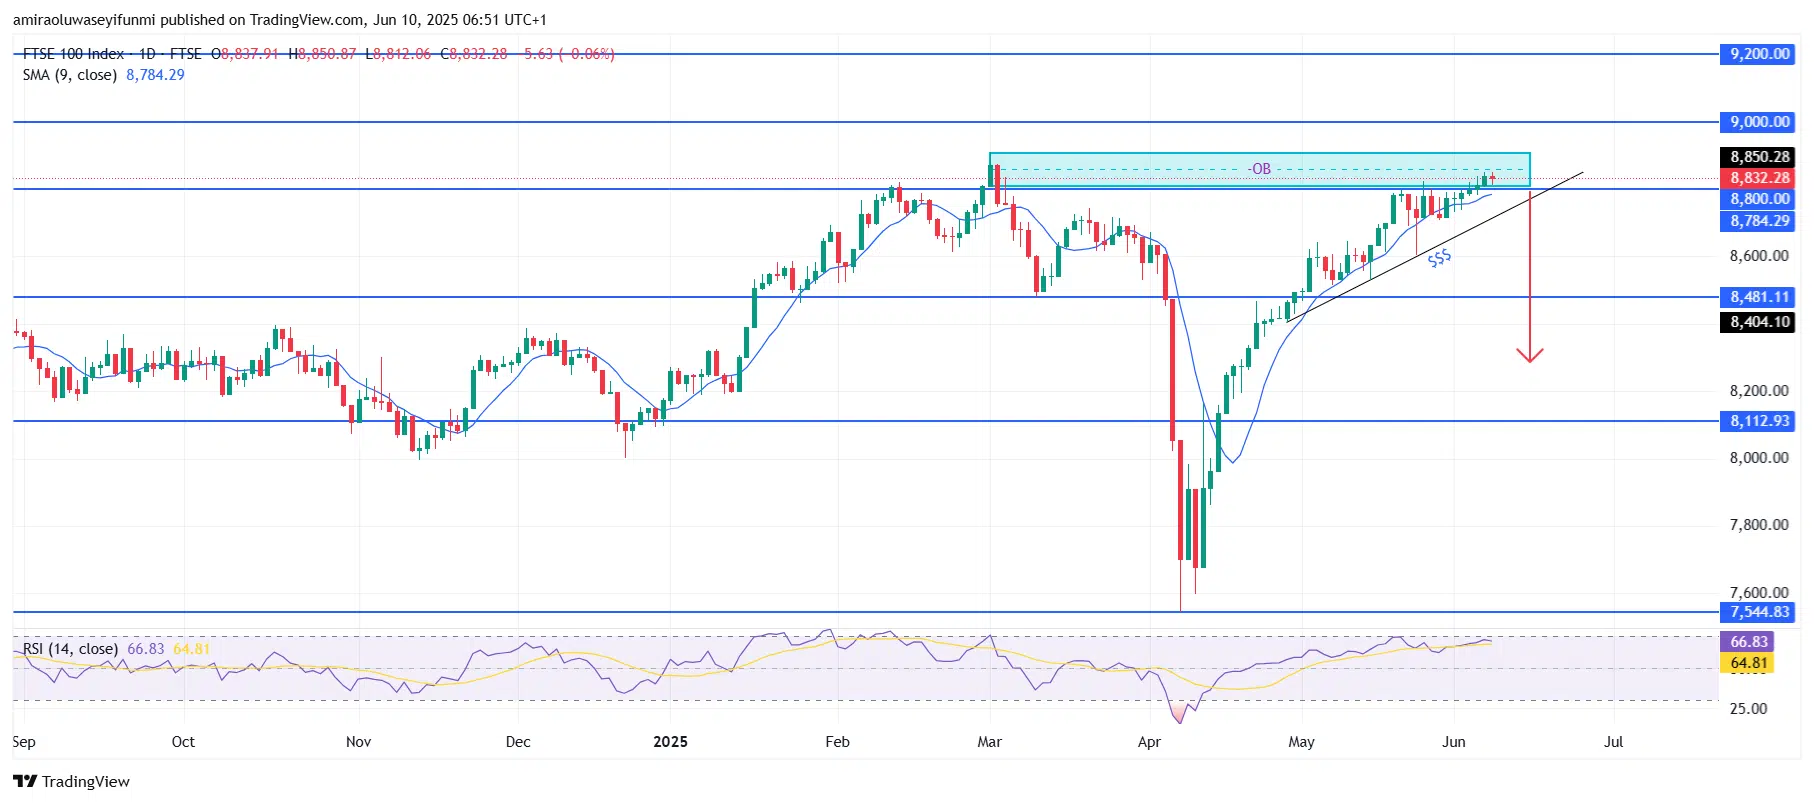The width and height of the screenshot is (1814, 803).
Task: Click the SMA value 8,784.29 in the legend
Action: pyautogui.click(x=155, y=75)
